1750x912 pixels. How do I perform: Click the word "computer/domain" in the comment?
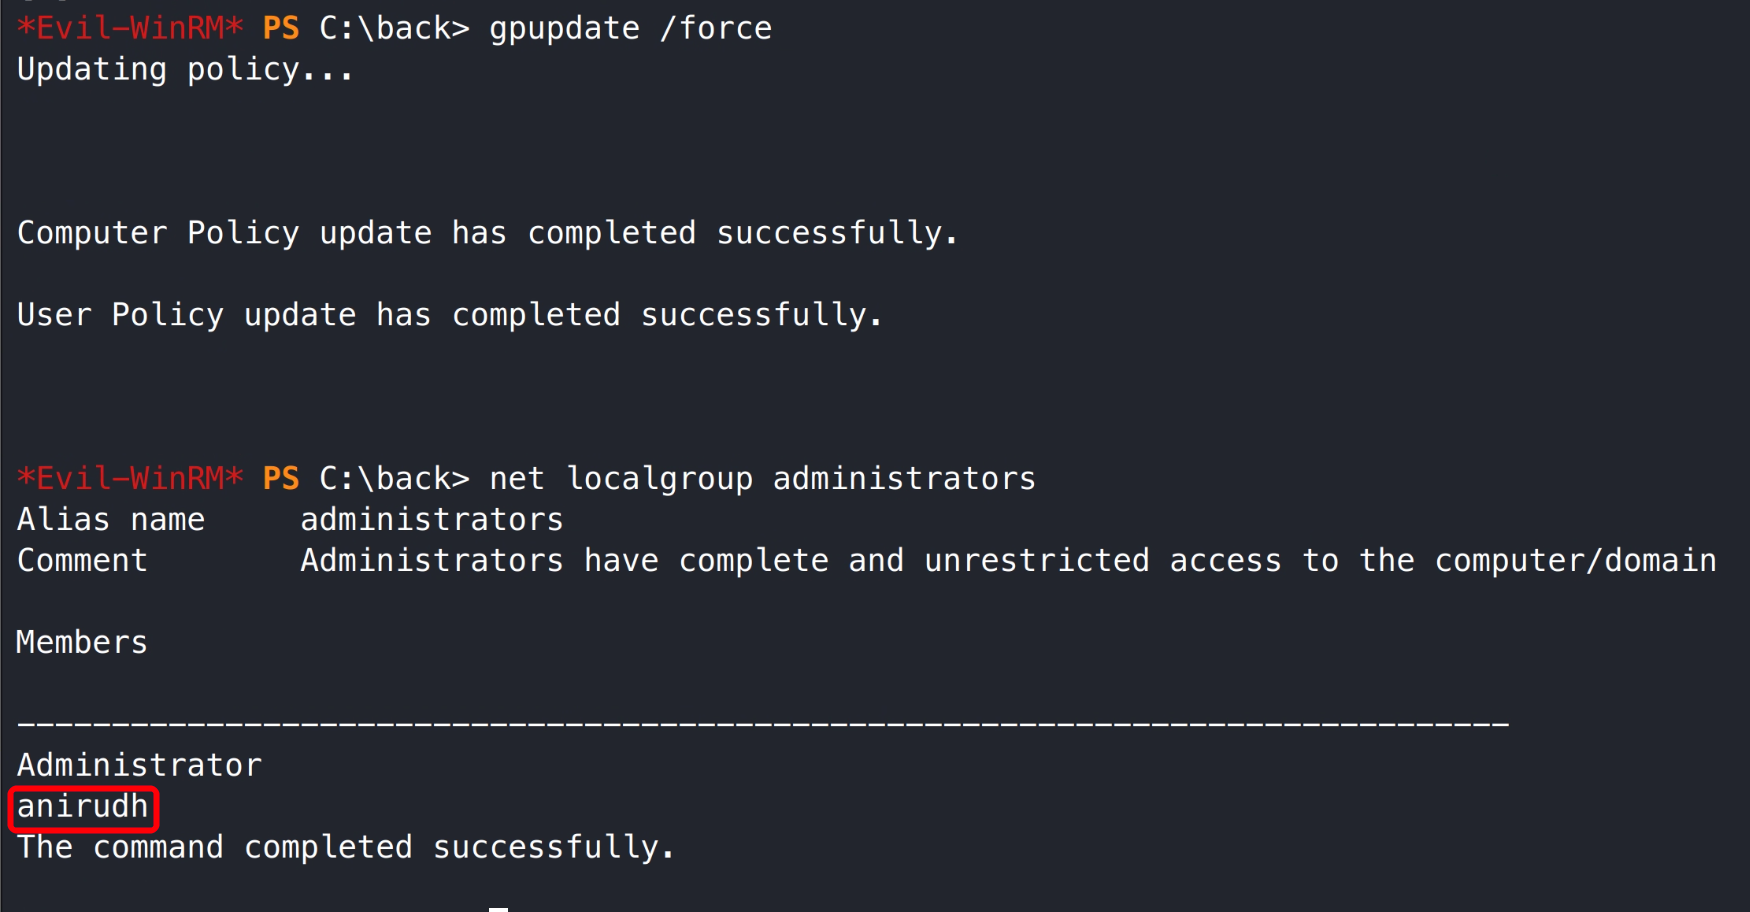click(1575, 561)
